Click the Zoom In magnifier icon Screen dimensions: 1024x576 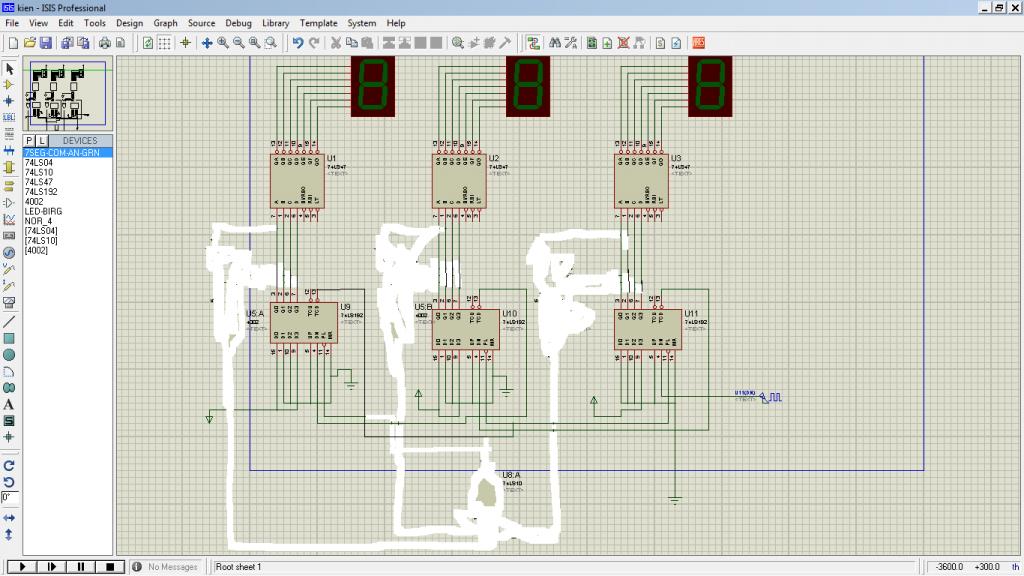(x=223, y=43)
